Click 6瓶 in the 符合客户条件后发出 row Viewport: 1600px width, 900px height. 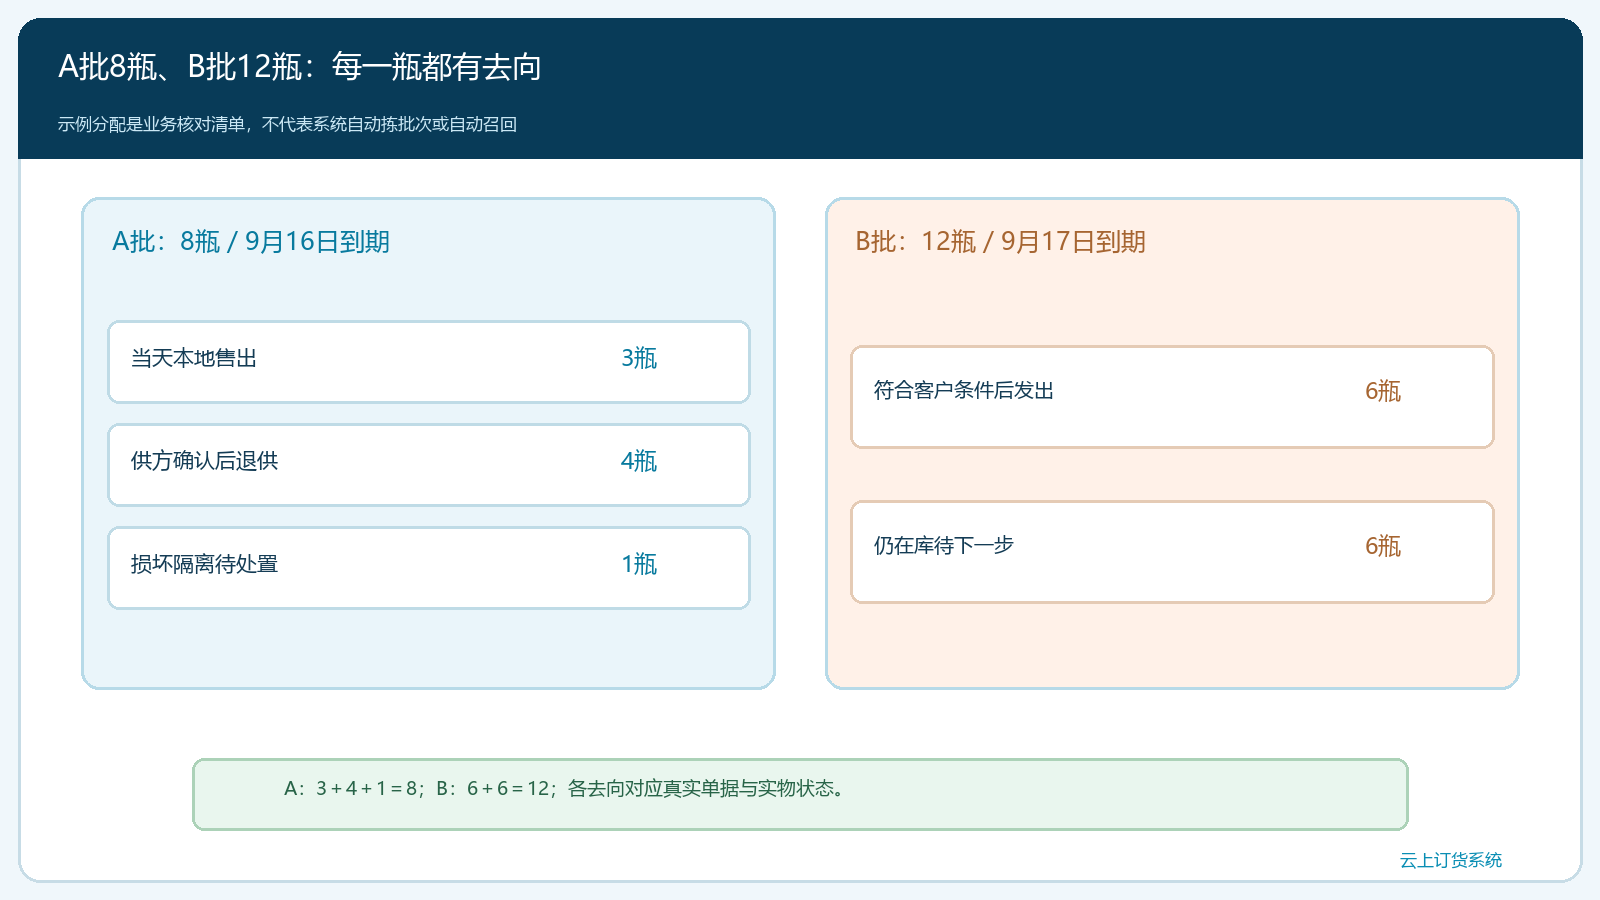(x=1383, y=391)
